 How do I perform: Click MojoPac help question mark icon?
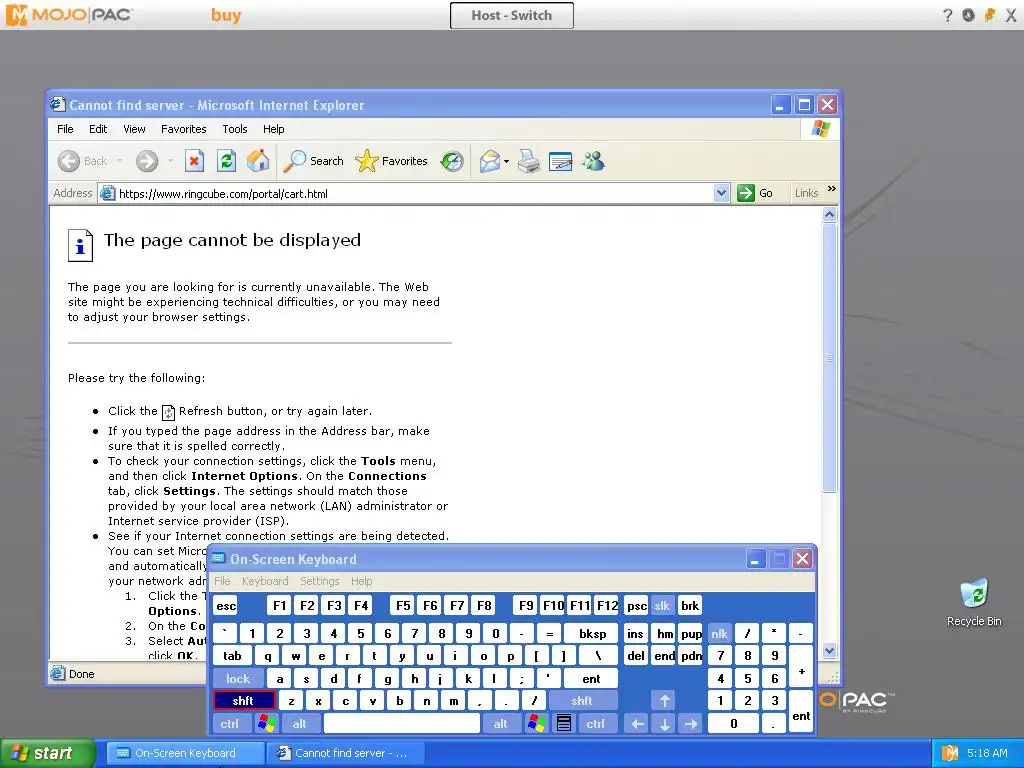click(x=948, y=15)
